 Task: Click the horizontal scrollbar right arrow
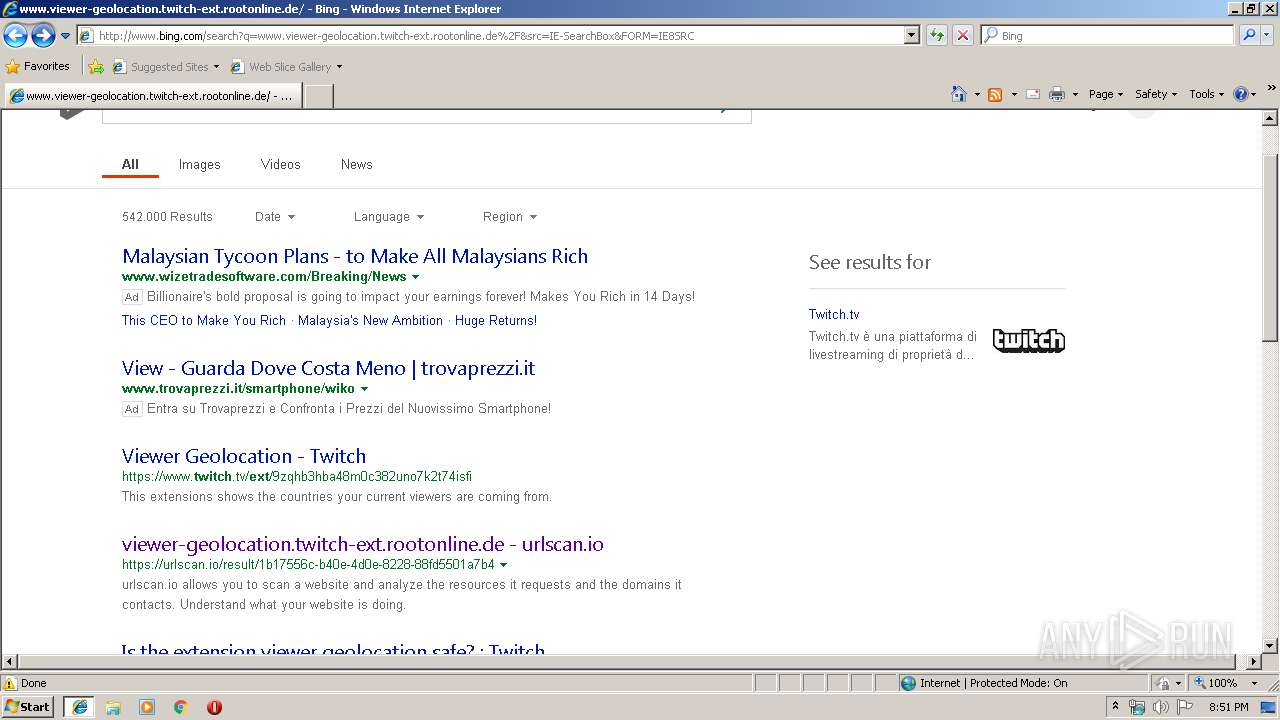(1254, 662)
